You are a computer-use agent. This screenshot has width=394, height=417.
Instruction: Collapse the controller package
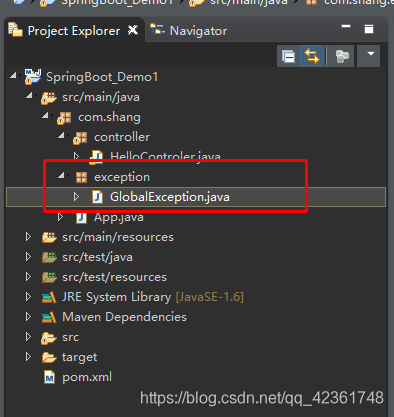(x=61, y=135)
